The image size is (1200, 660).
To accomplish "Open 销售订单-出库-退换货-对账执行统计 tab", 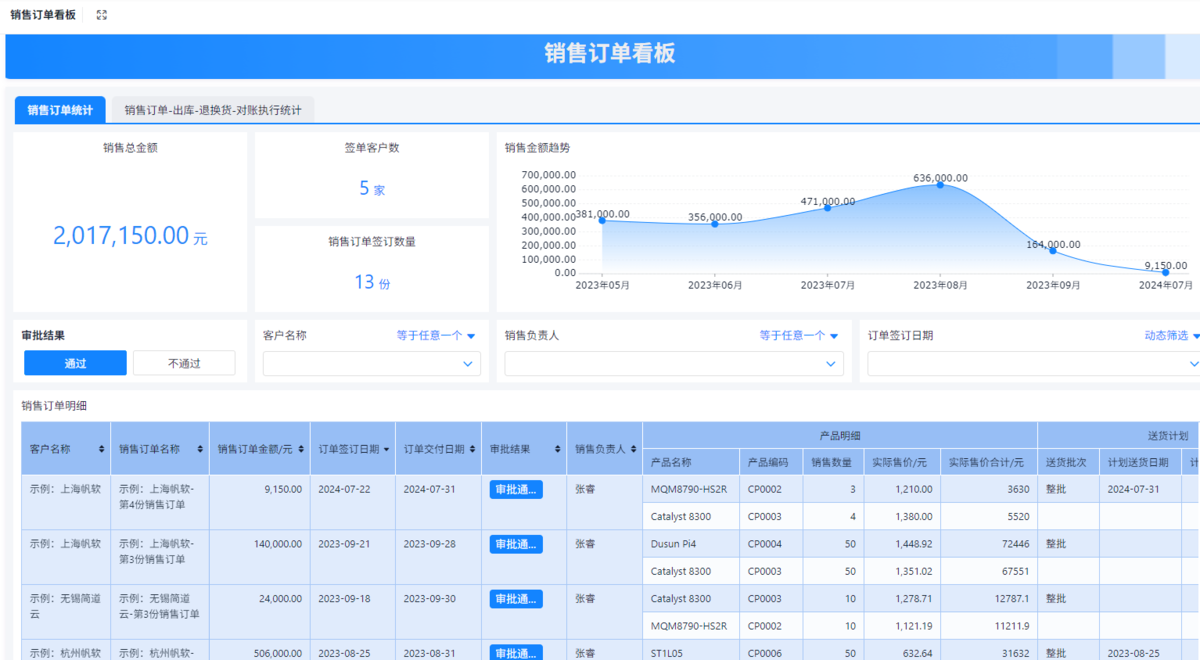I will click(212, 110).
